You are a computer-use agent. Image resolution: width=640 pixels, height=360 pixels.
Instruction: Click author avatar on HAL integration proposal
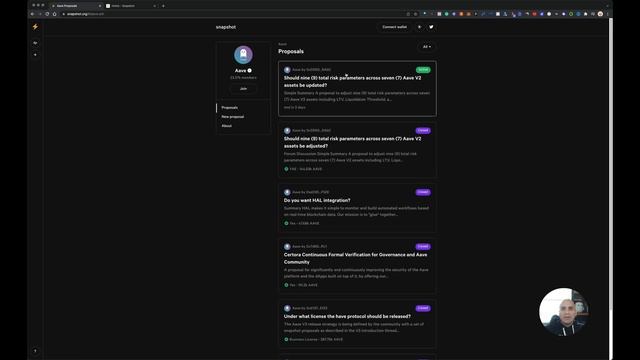point(287,192)
